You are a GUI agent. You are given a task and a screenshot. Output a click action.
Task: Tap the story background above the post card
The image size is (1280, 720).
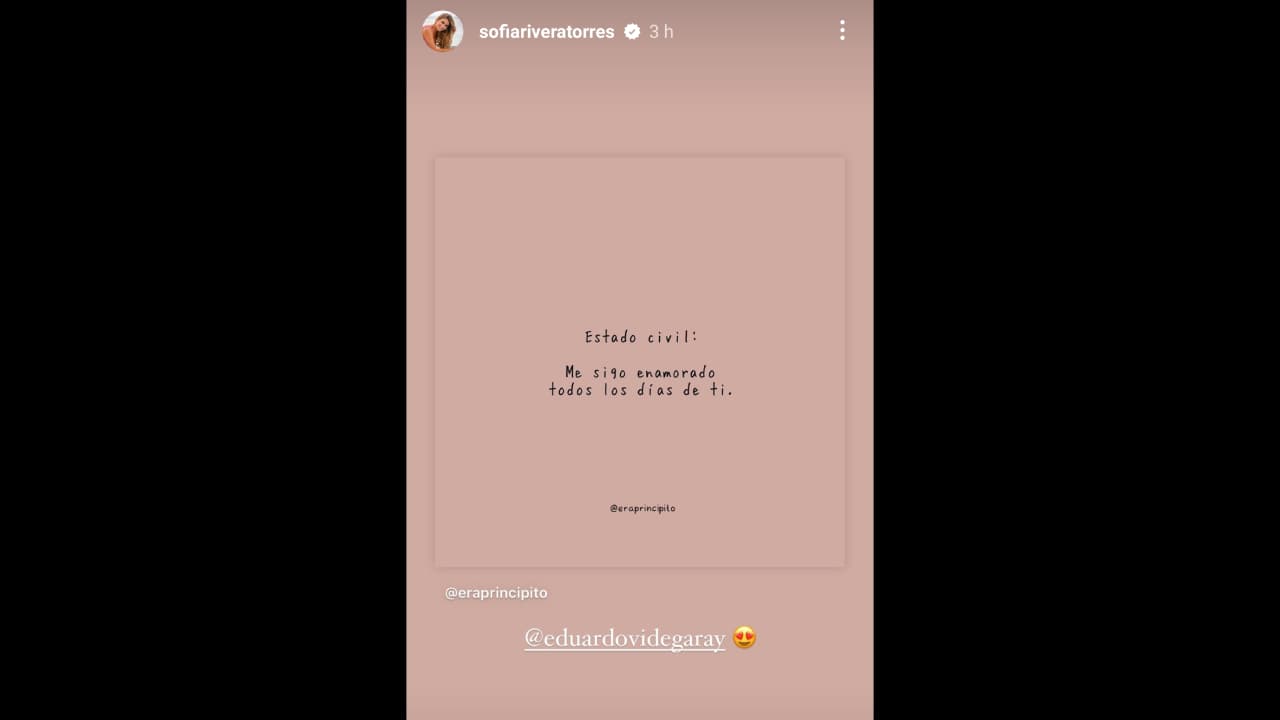click(640, 105)
